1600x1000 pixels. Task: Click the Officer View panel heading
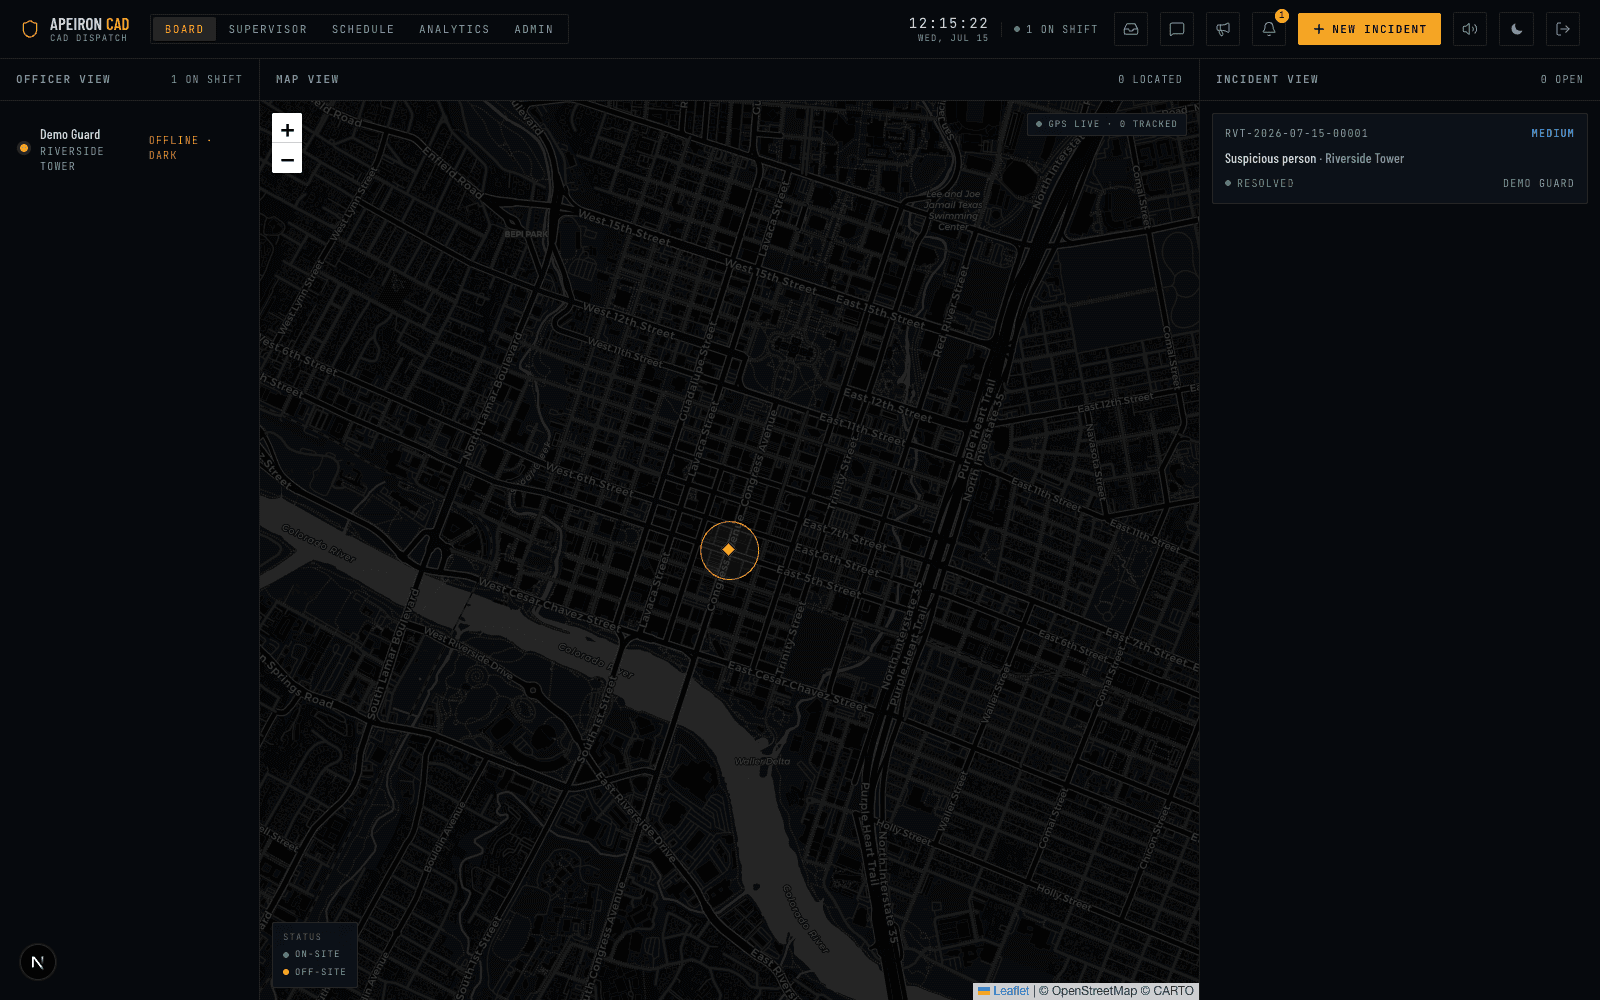coord(63,79)
